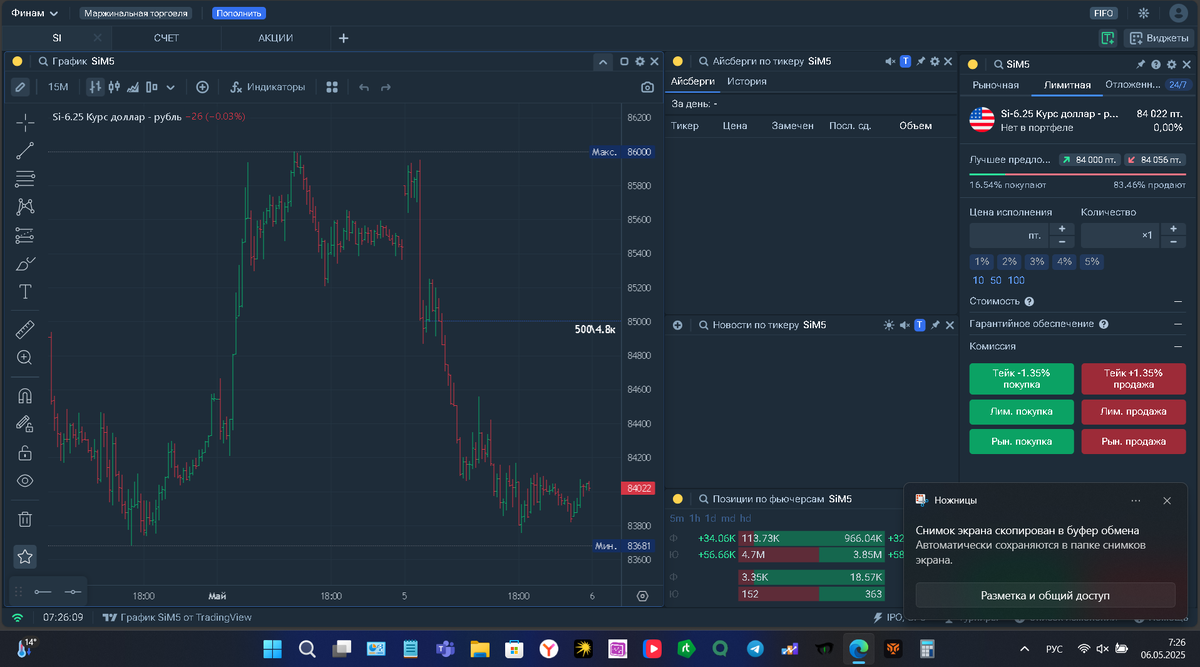Toggle the lock all drawings icon
Screen dimensions: 1200x667
(25, 453)
